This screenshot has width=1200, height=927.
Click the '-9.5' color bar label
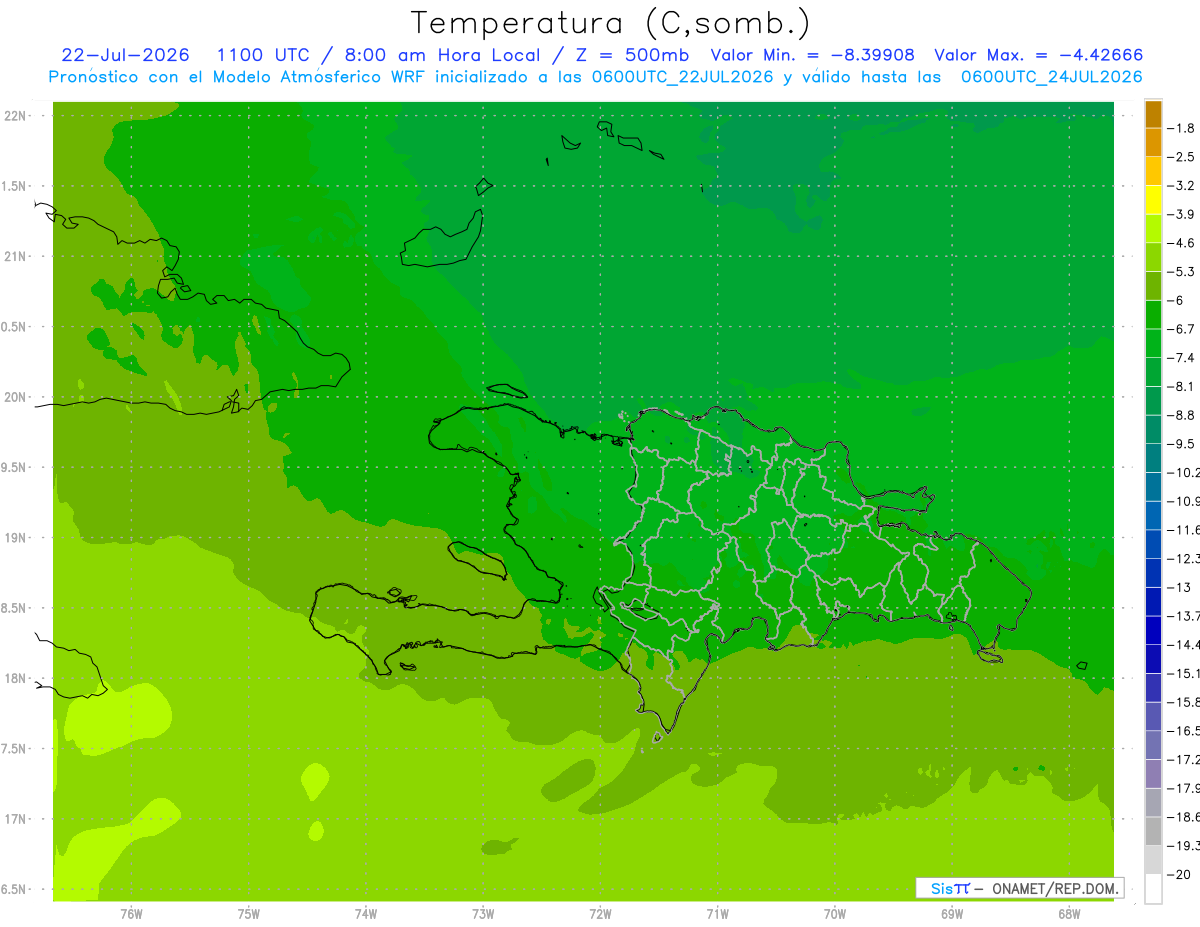pos(1180,444)
